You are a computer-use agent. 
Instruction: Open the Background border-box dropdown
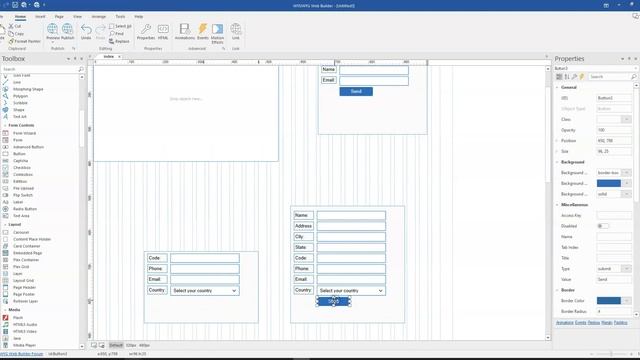click(627, 173)
